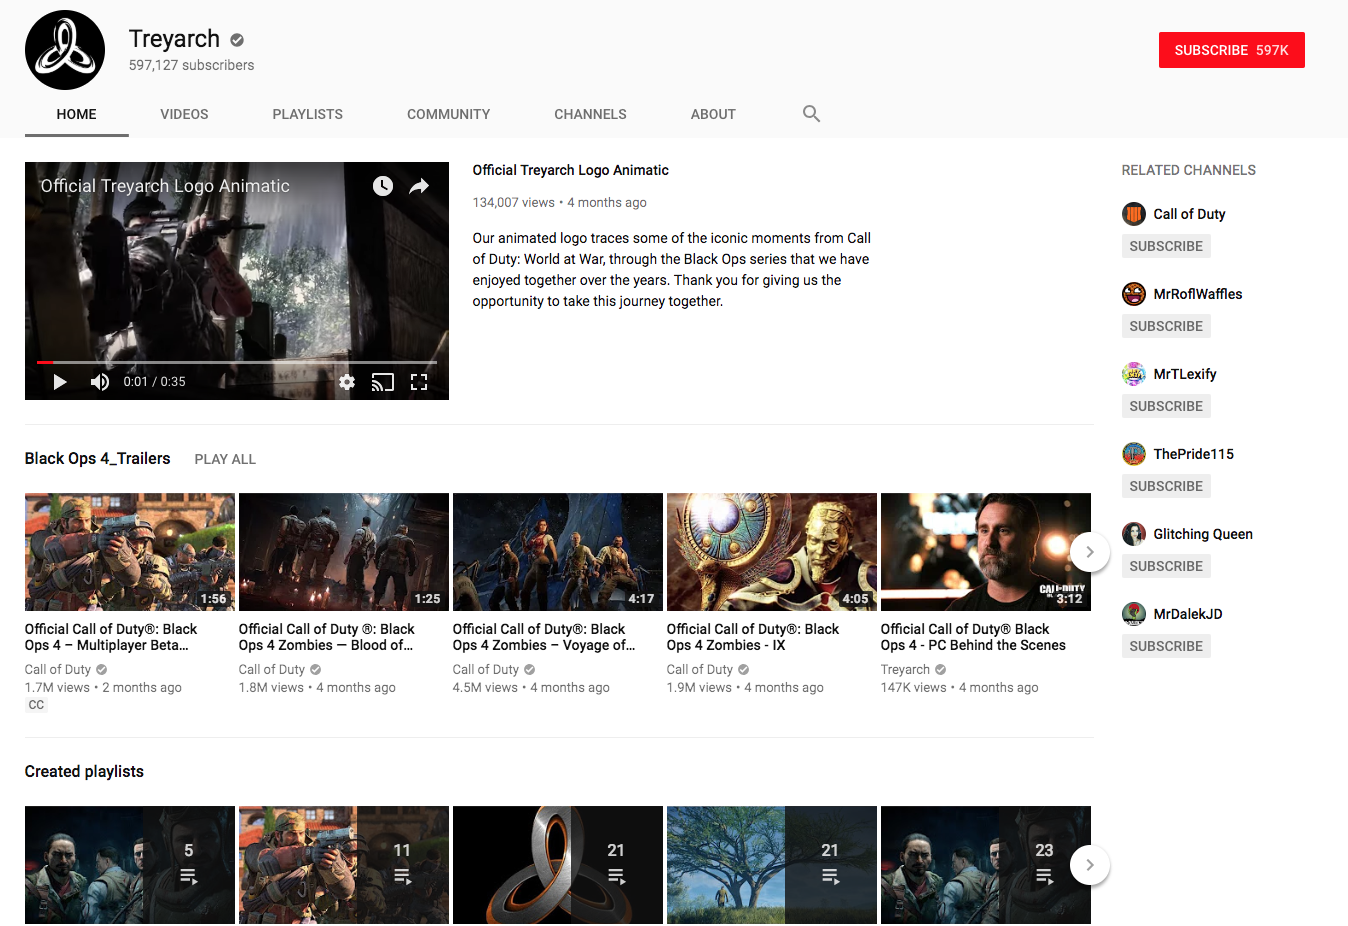Open Blood of the Dead trailer thumbnail
This screenshot has width=1348, height=926.
344,552
